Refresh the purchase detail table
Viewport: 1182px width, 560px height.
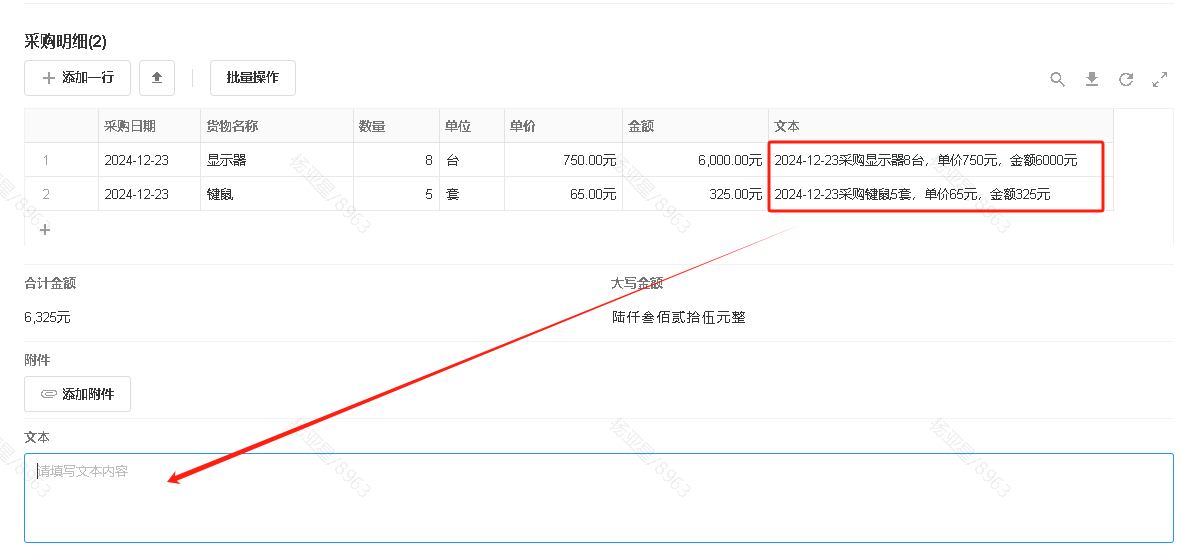point(1125,79)
